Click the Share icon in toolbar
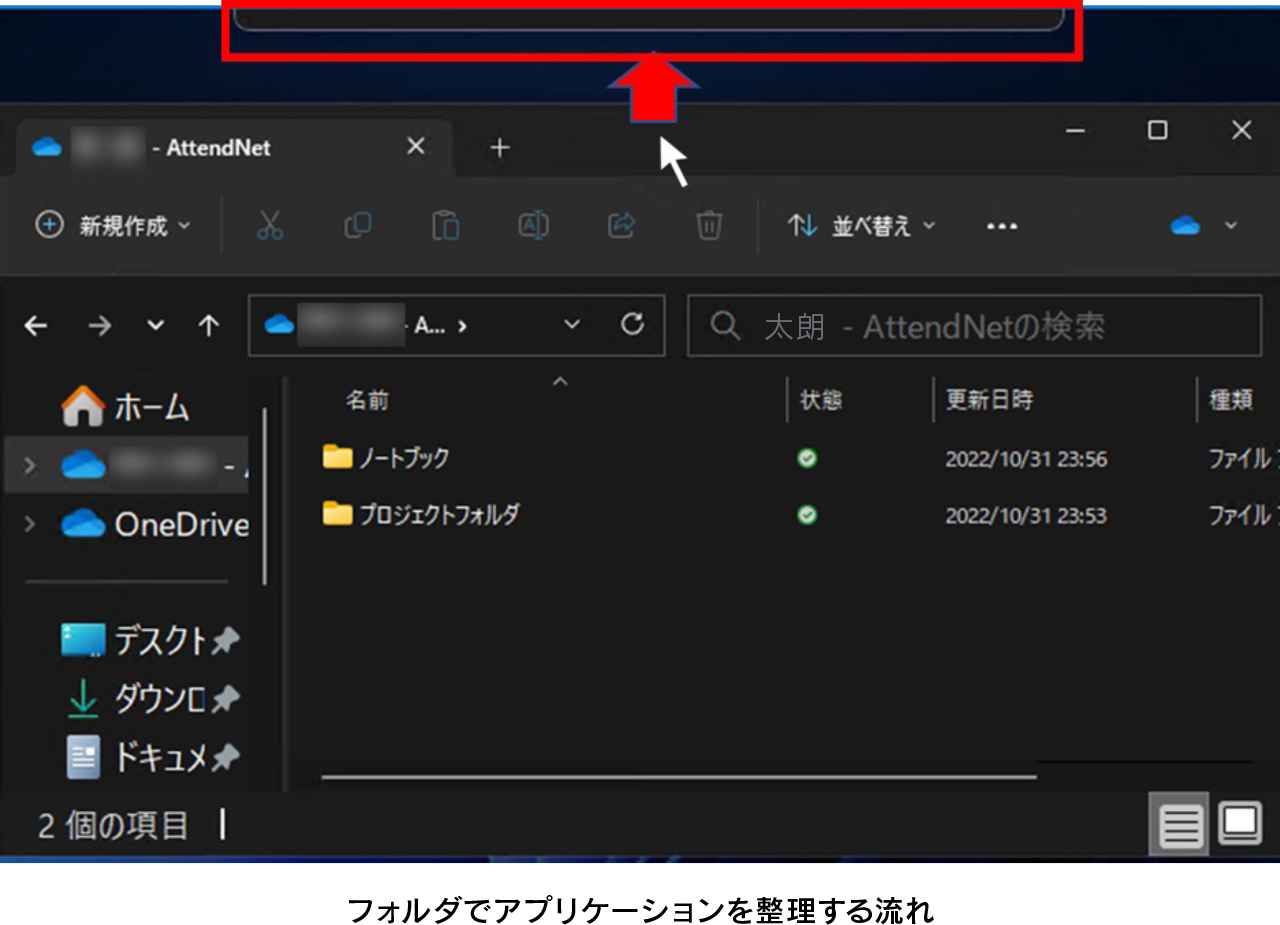1280x925 pixels. click(621, 226)
